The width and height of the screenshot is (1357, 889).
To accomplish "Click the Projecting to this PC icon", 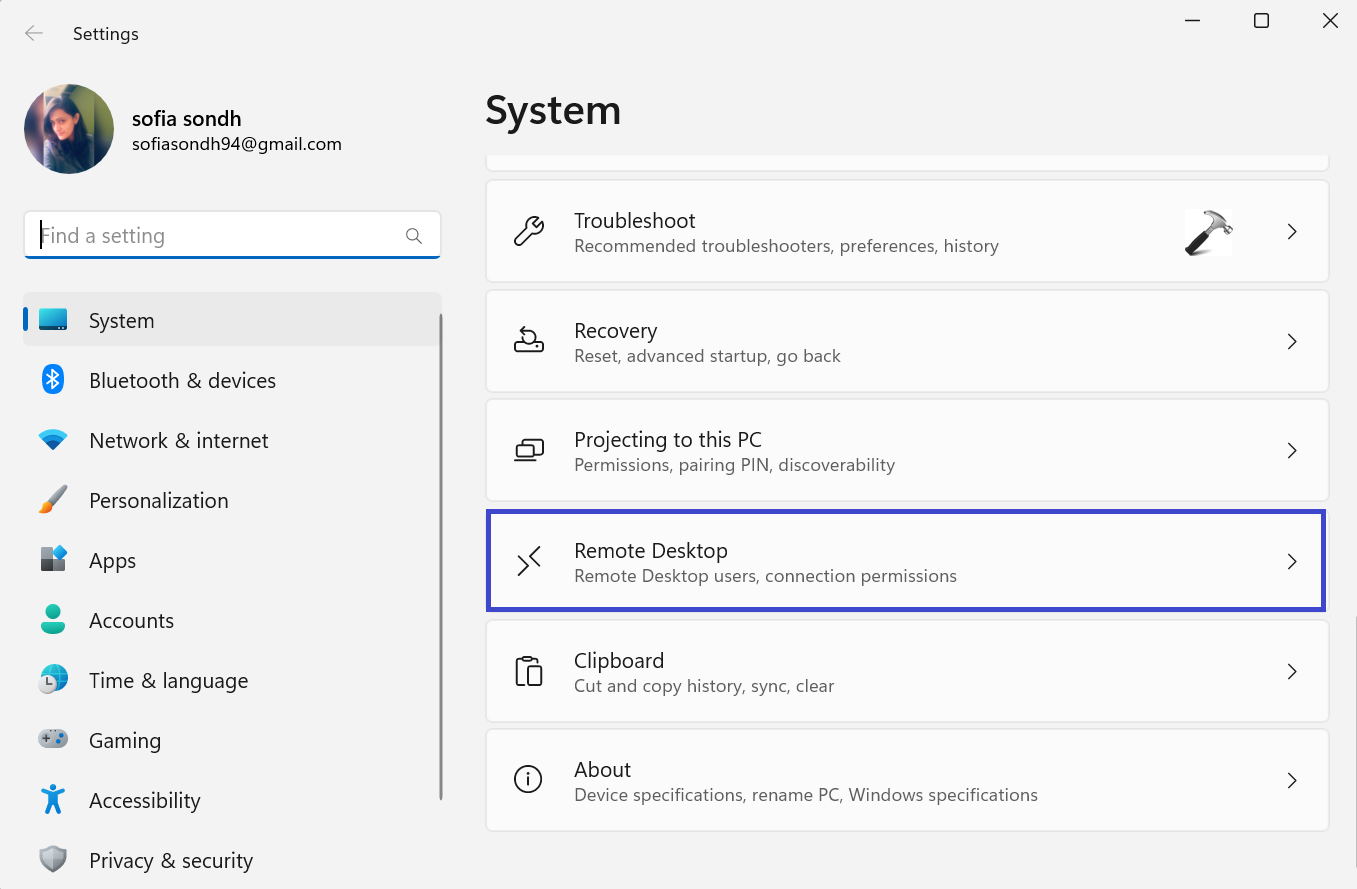I will 529,451.
